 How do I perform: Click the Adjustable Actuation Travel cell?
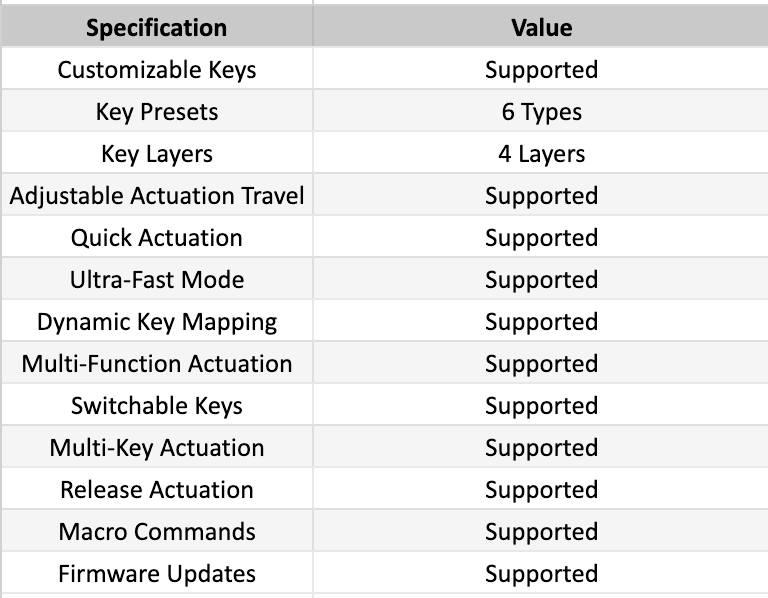pyautogui.click(x=156, y=196)
